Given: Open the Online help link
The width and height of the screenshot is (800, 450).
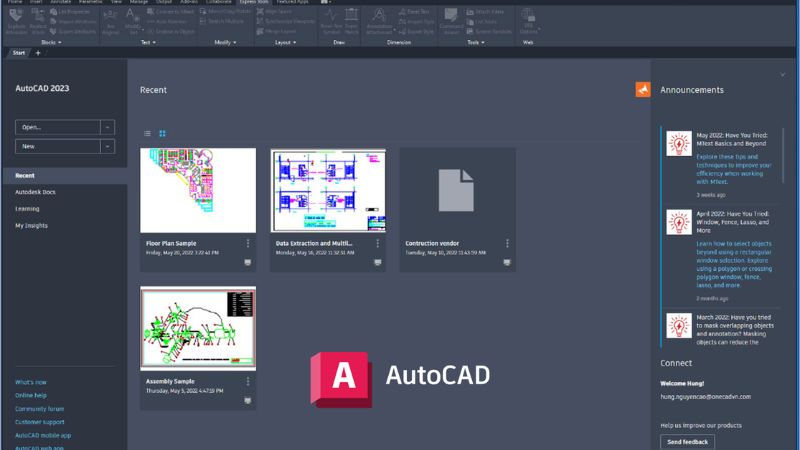Looking at the screenshot, I should 31,395.
